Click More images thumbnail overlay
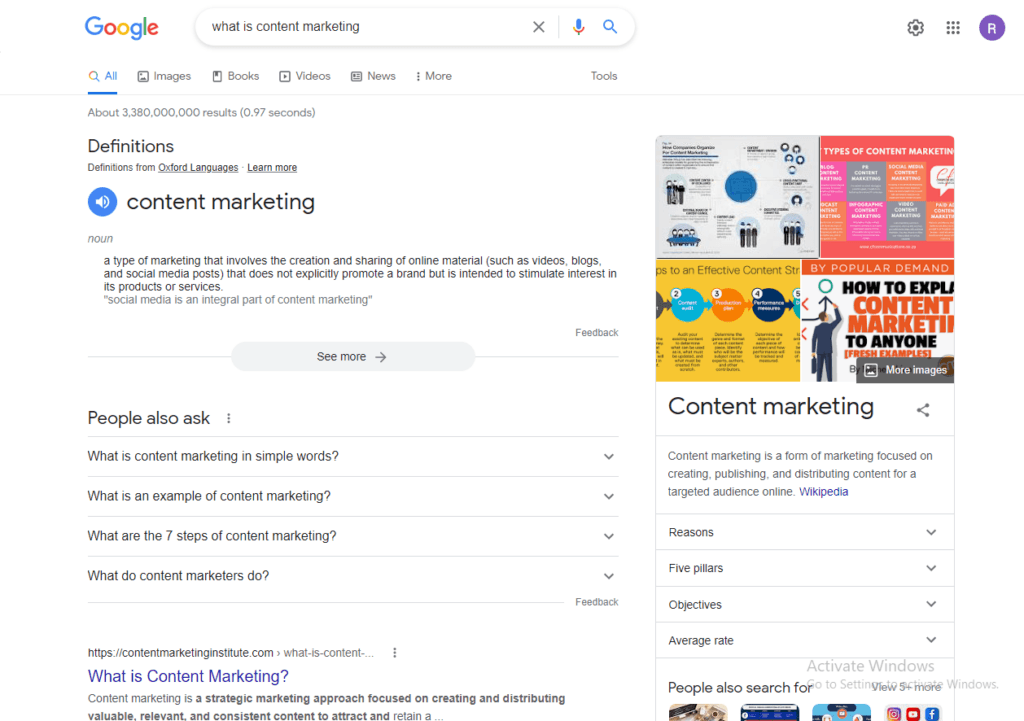The image size is (1024, 721). tap(905, 370)
